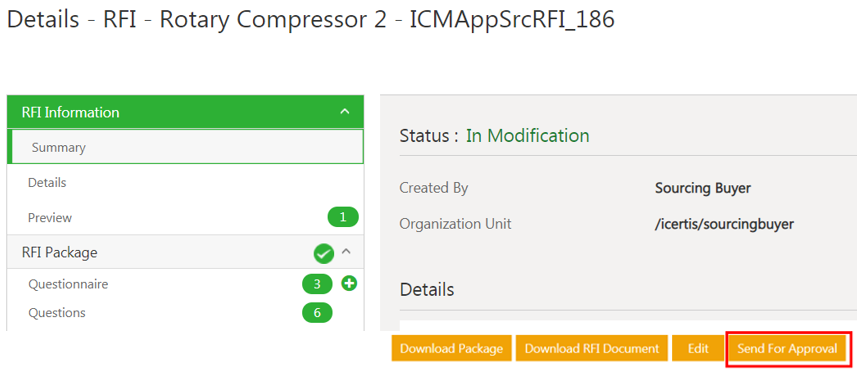861x375 pixels.
Task: Click the Questions count badge showing 6
Action: point(317,313)
